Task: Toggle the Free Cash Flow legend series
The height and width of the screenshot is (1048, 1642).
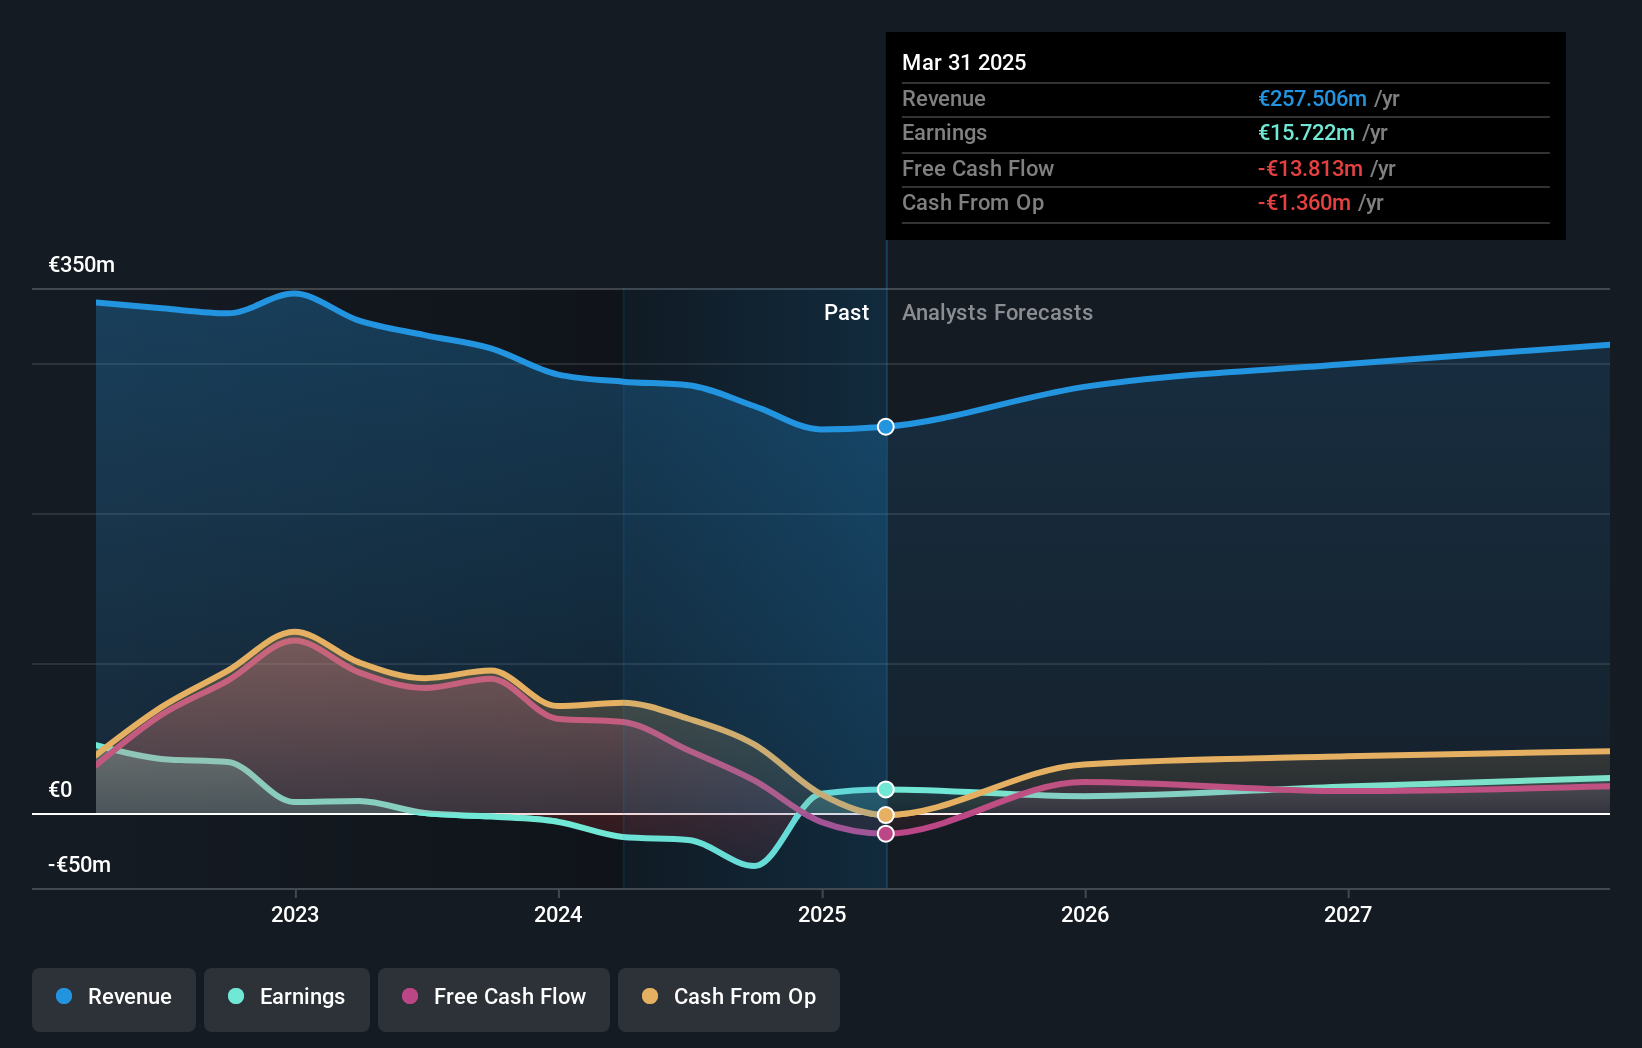Action: [x=494, y=999]
